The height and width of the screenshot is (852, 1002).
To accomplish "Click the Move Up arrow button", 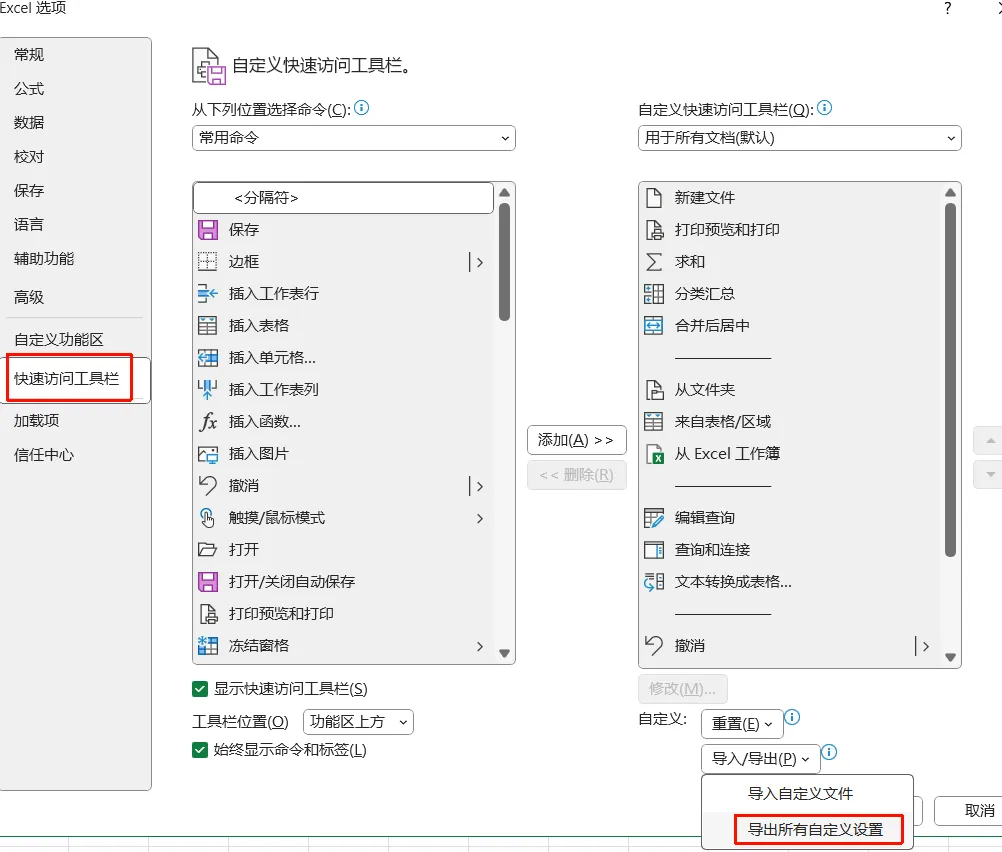I will tap(989, 440).
